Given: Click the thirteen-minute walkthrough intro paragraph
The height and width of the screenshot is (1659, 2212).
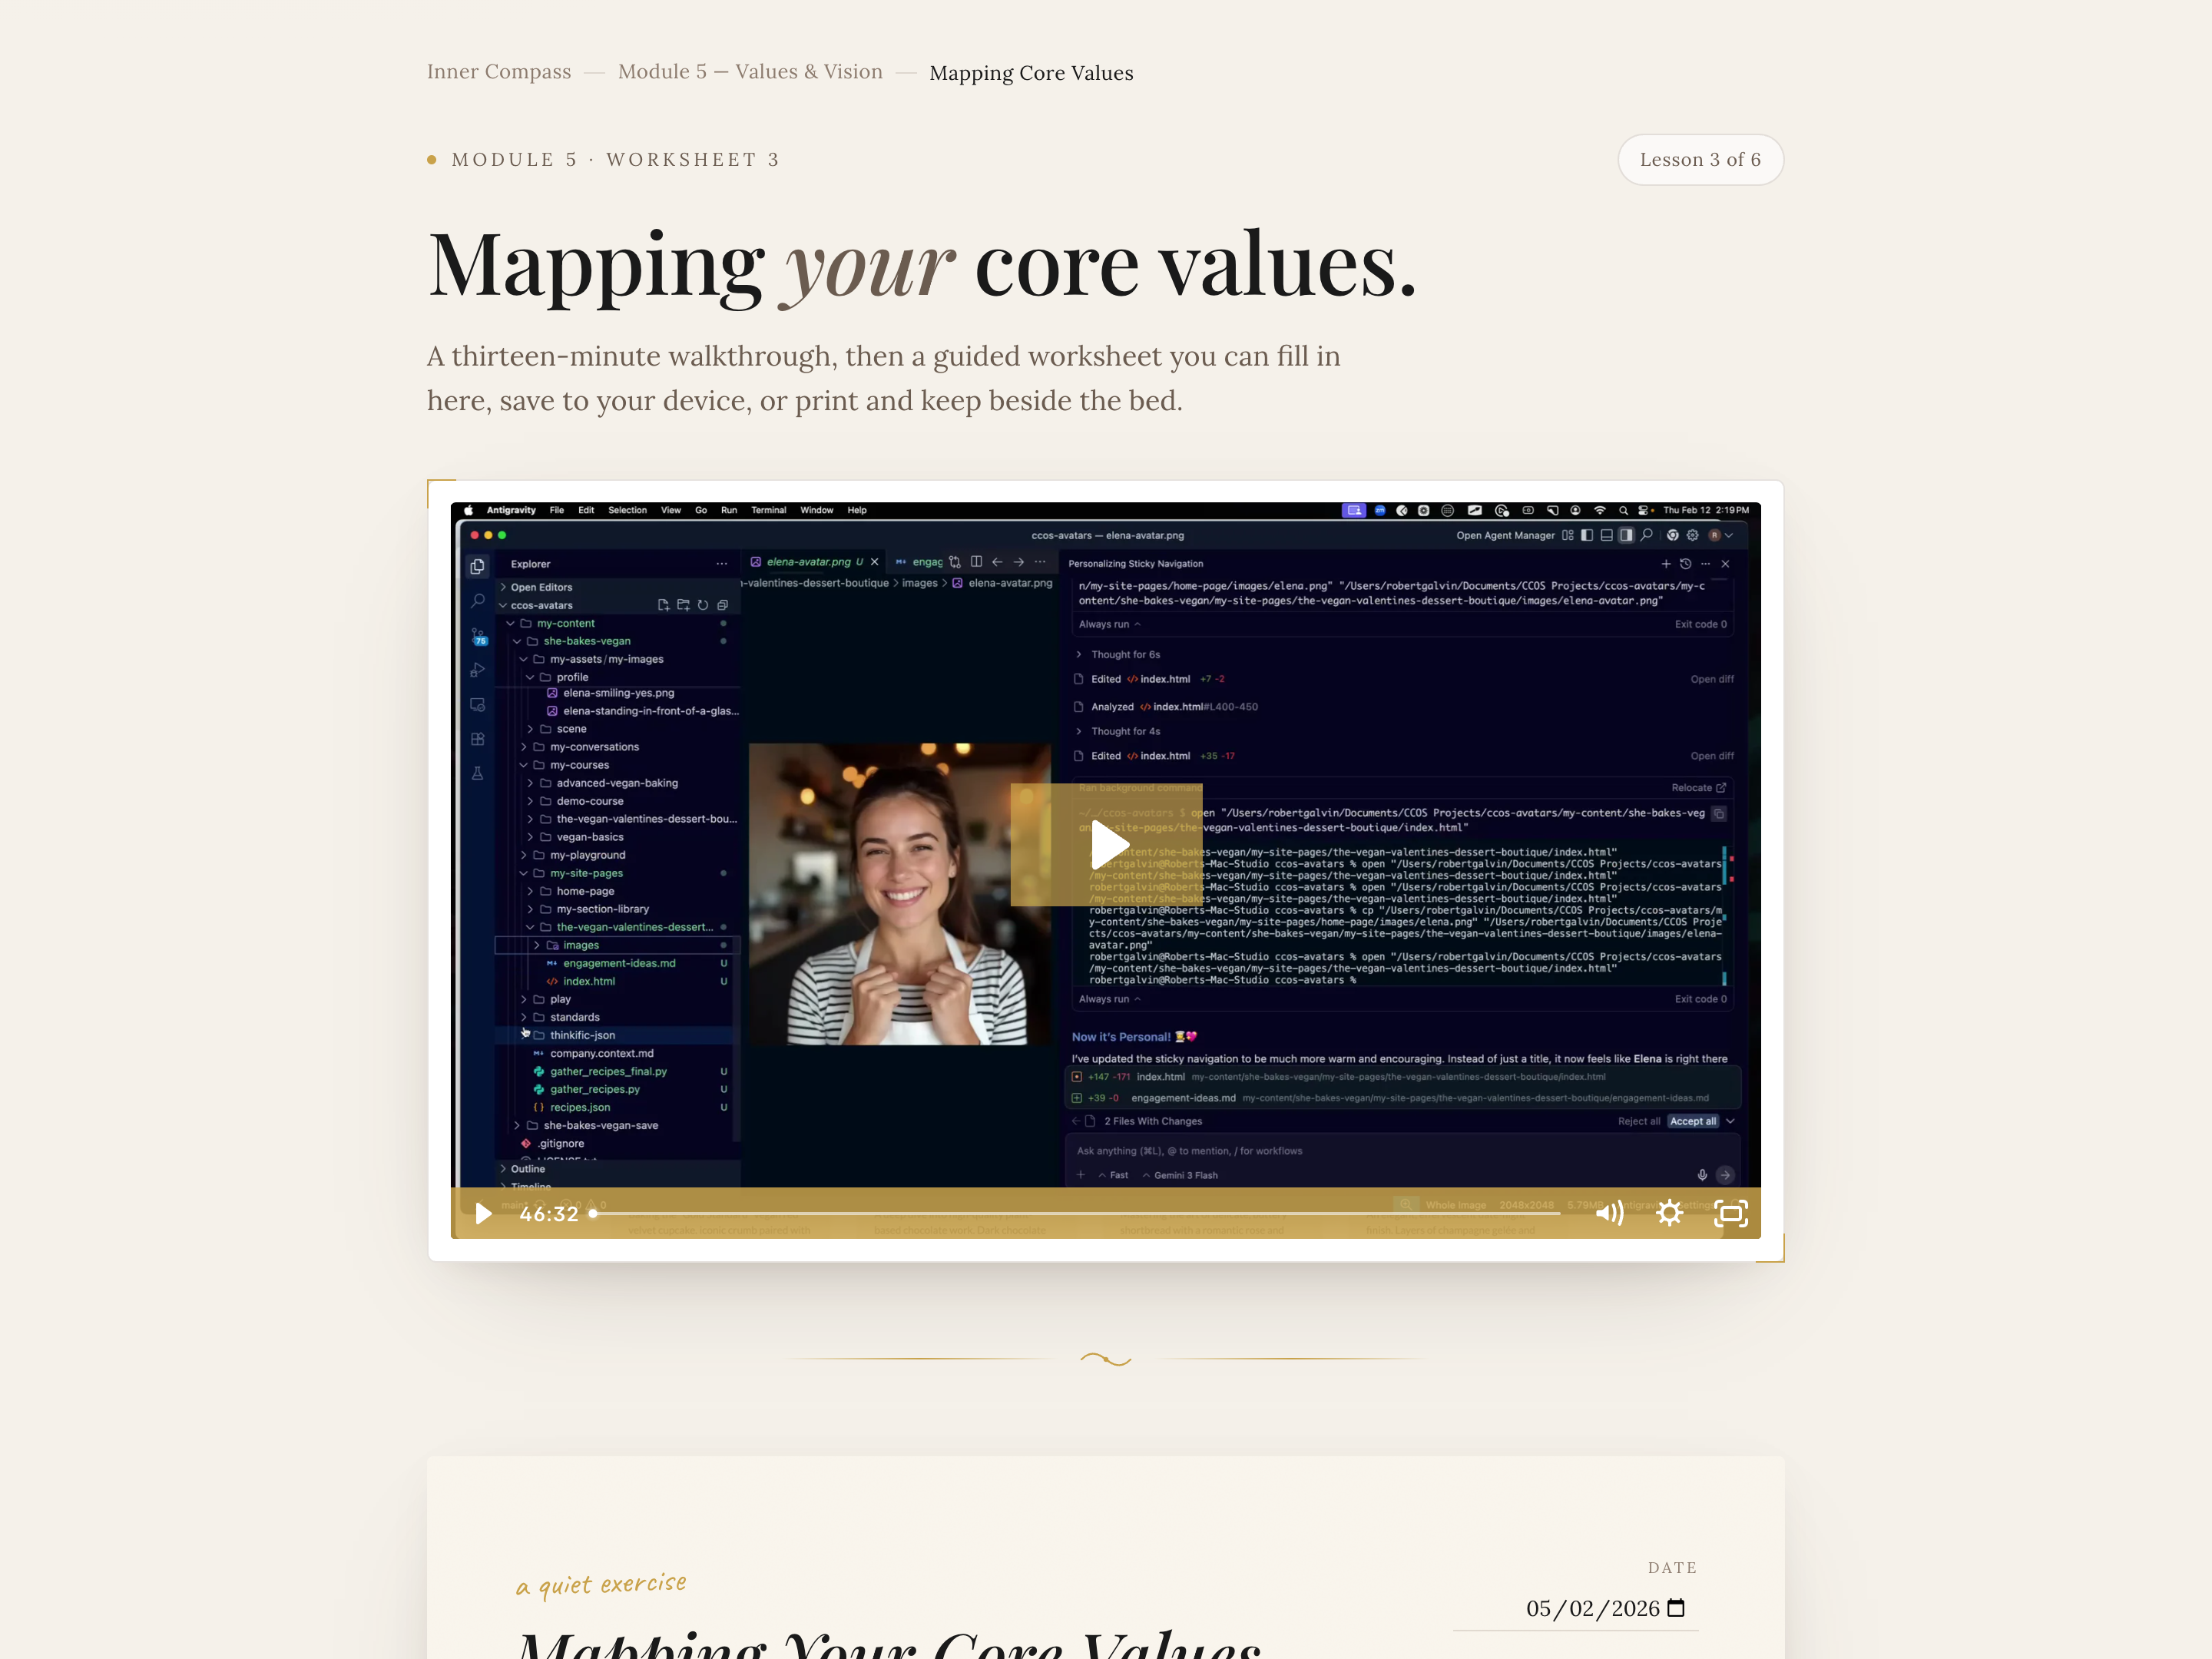Looking at the screenshot, I should [x=884, y=378].
